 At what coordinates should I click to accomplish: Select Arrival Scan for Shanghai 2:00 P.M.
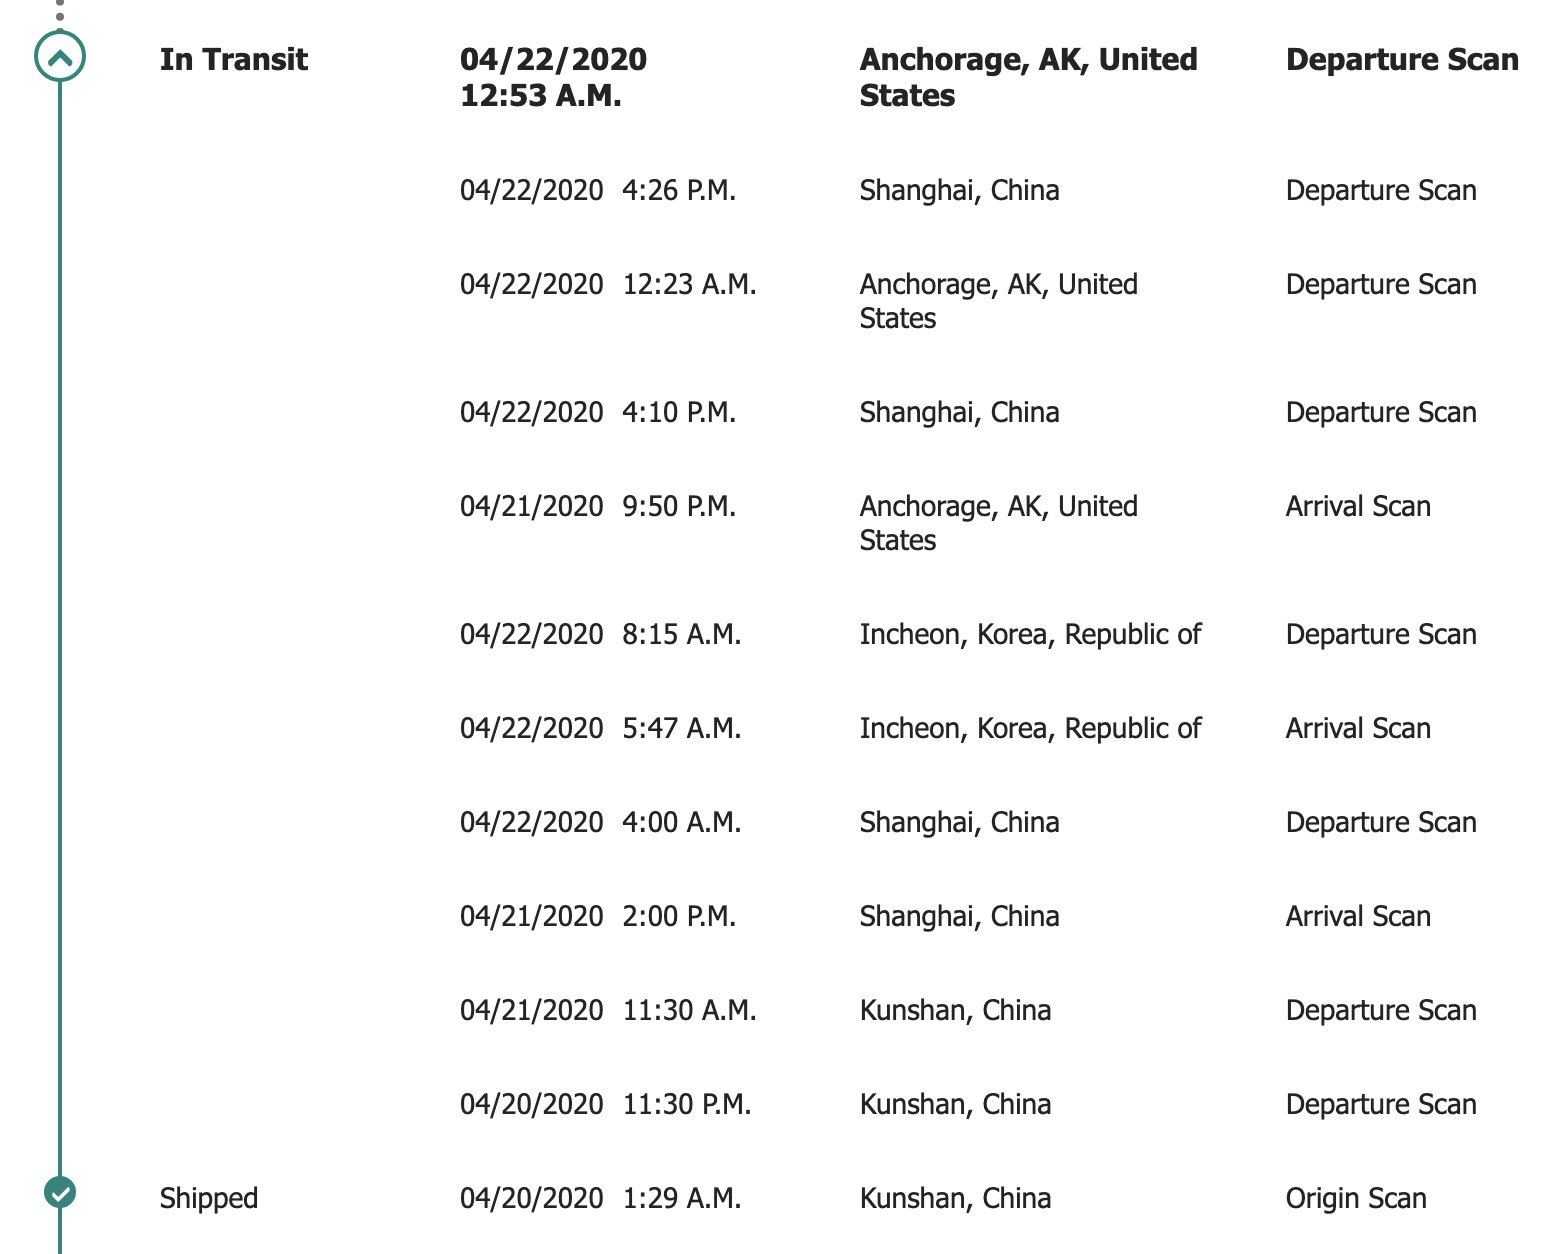point(1357,916)
